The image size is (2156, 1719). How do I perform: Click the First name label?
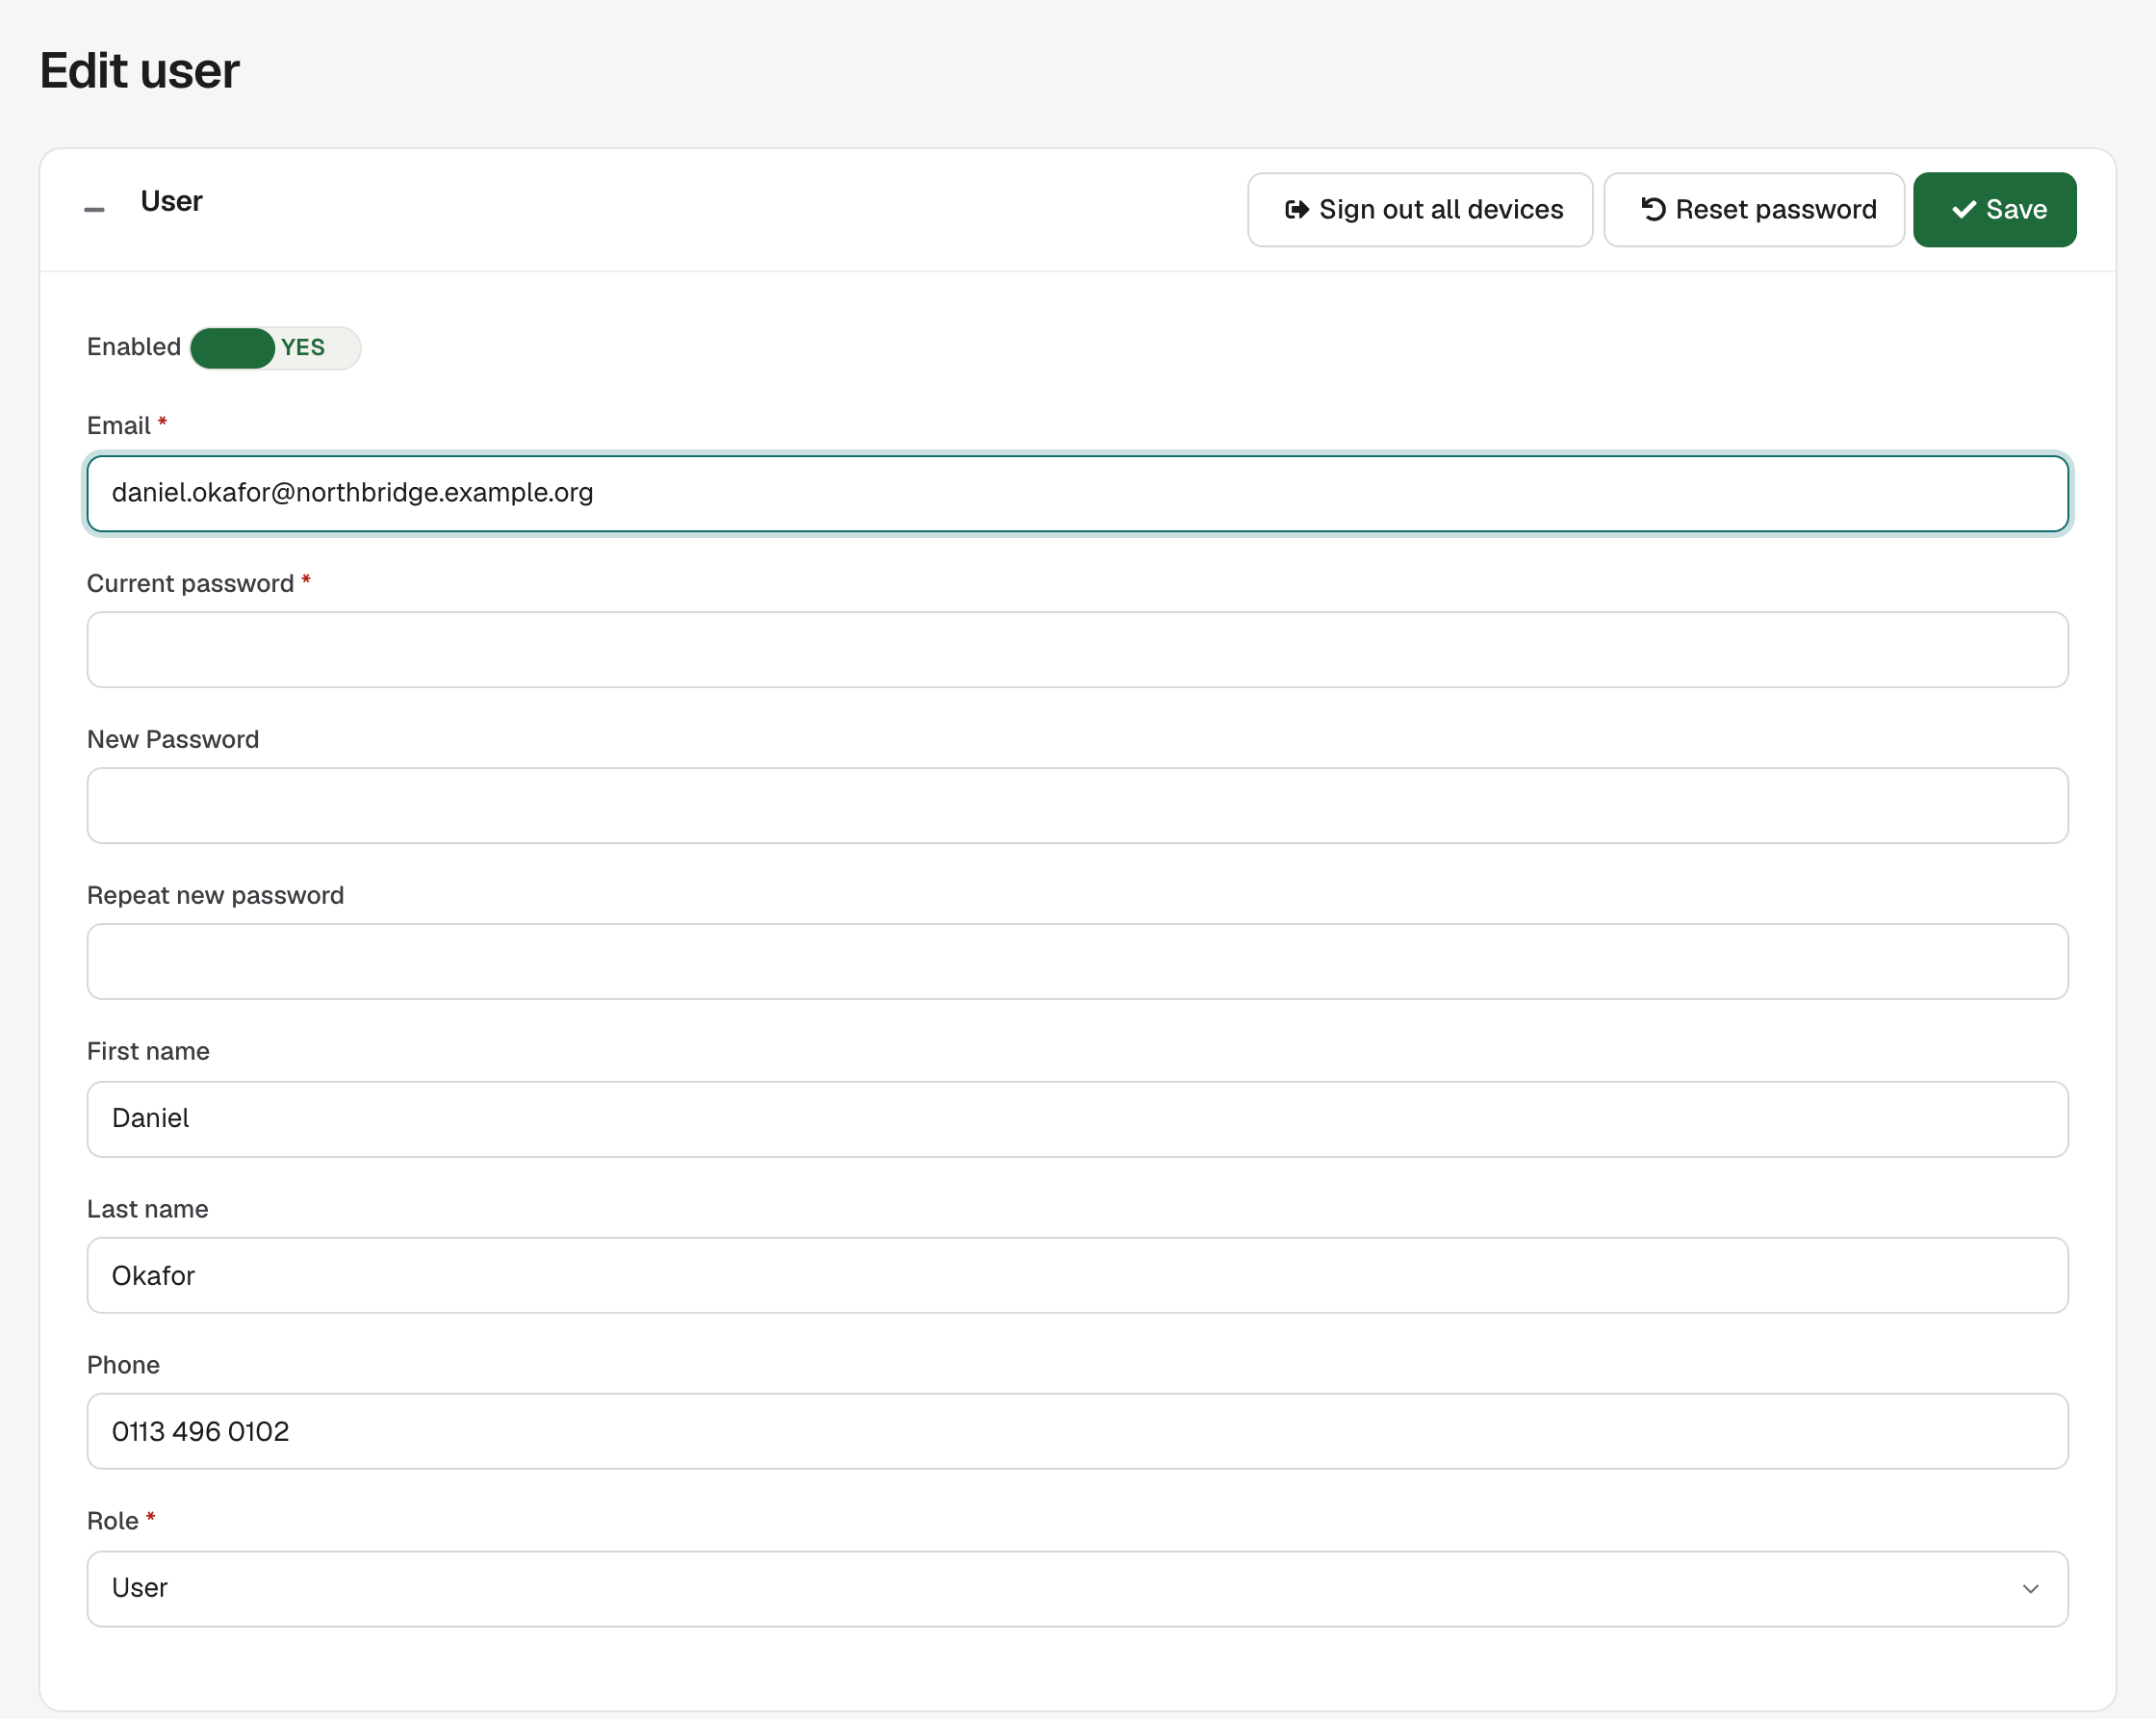148,1051
